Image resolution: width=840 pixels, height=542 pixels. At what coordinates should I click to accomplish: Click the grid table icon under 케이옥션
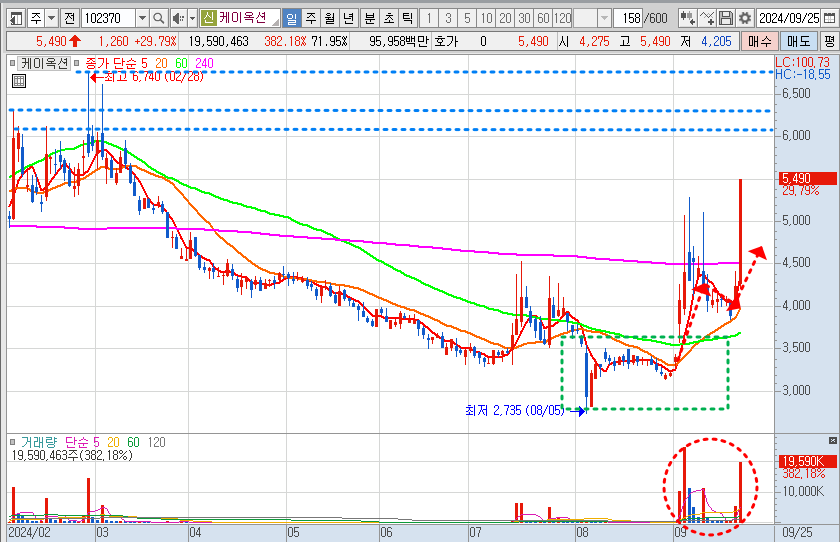tap(19, 81)
